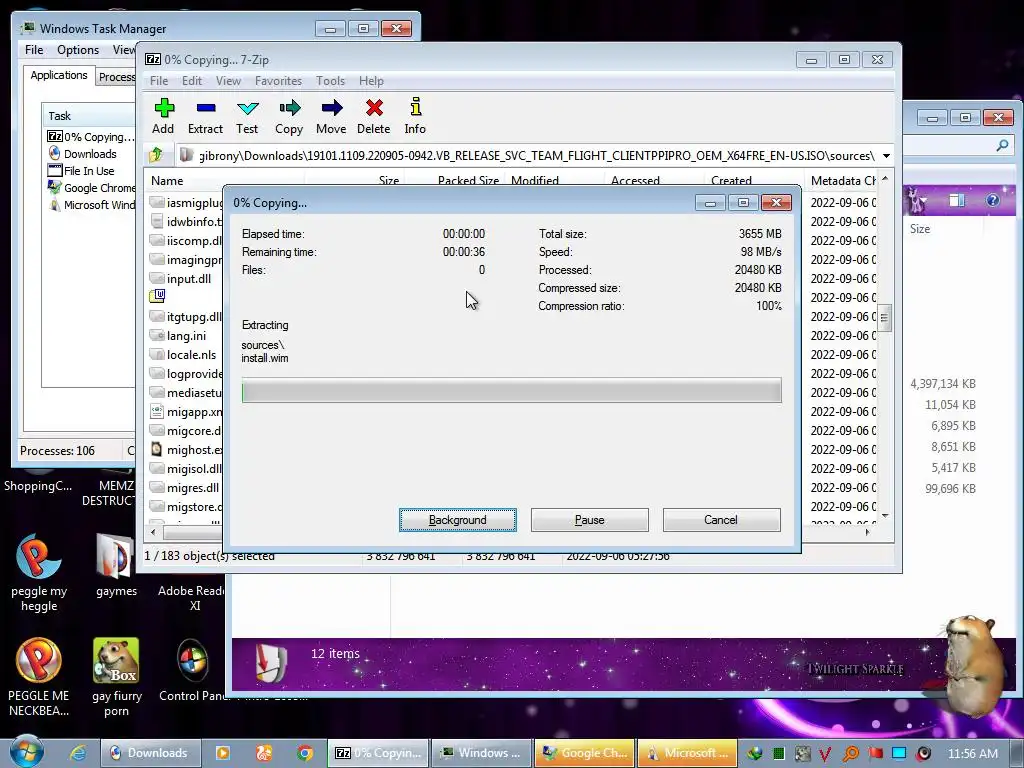
Task: Open the Edit menu in 7-Zip
Action: (x=191, y=81)
